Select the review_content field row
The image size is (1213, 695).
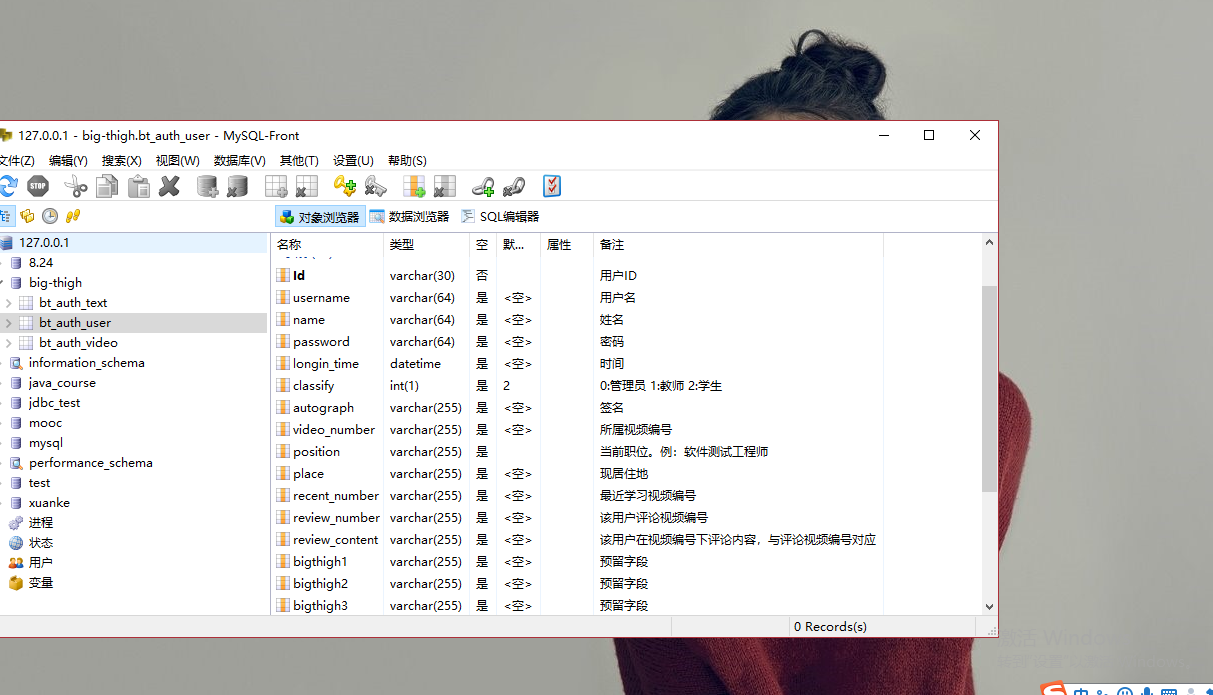[x=577, y=540]
